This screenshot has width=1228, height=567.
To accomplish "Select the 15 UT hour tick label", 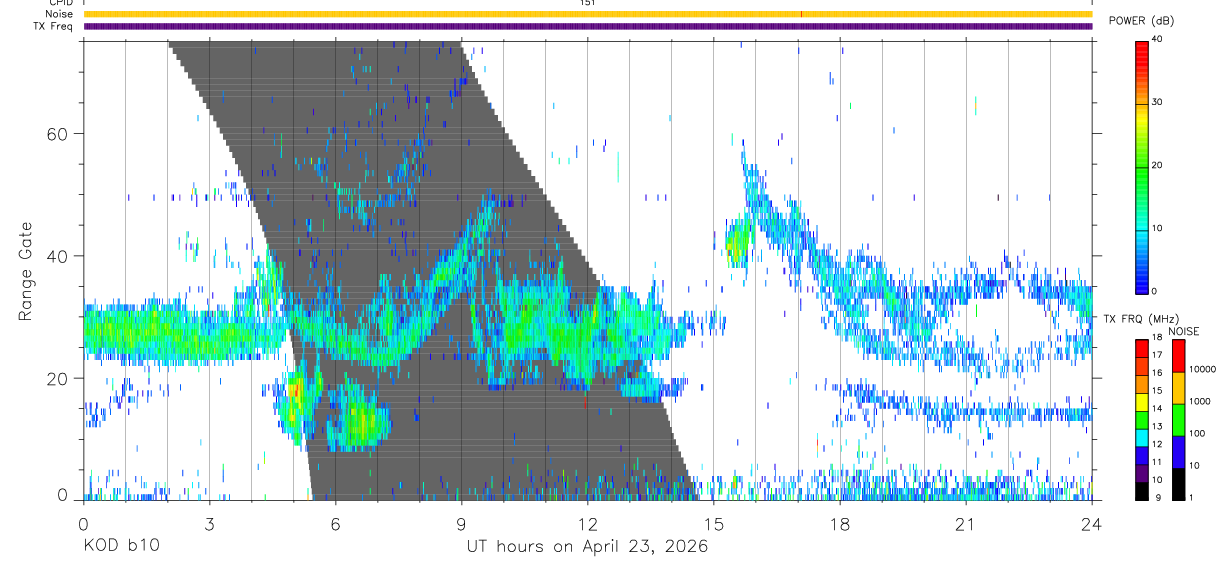I will pyautogui.click(x=713, y=524).
